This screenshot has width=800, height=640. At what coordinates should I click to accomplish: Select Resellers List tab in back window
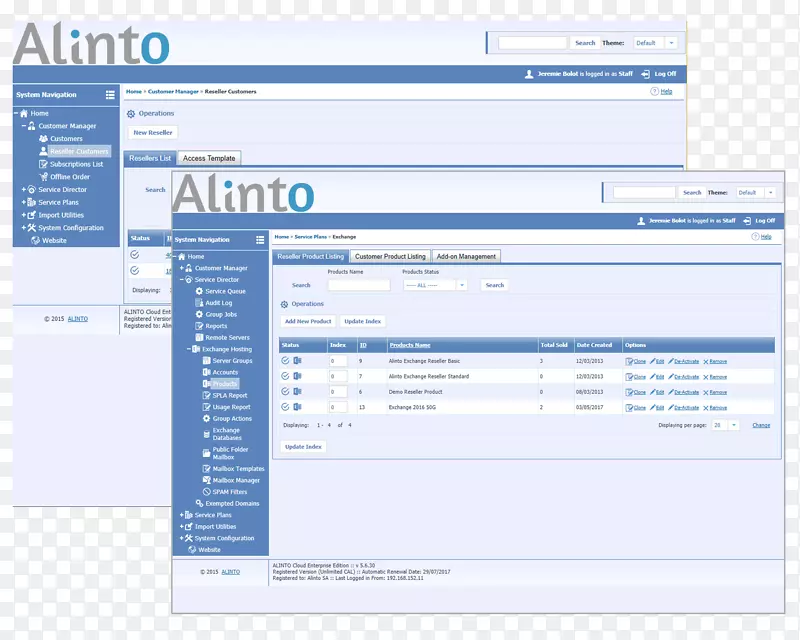[150, 158]
